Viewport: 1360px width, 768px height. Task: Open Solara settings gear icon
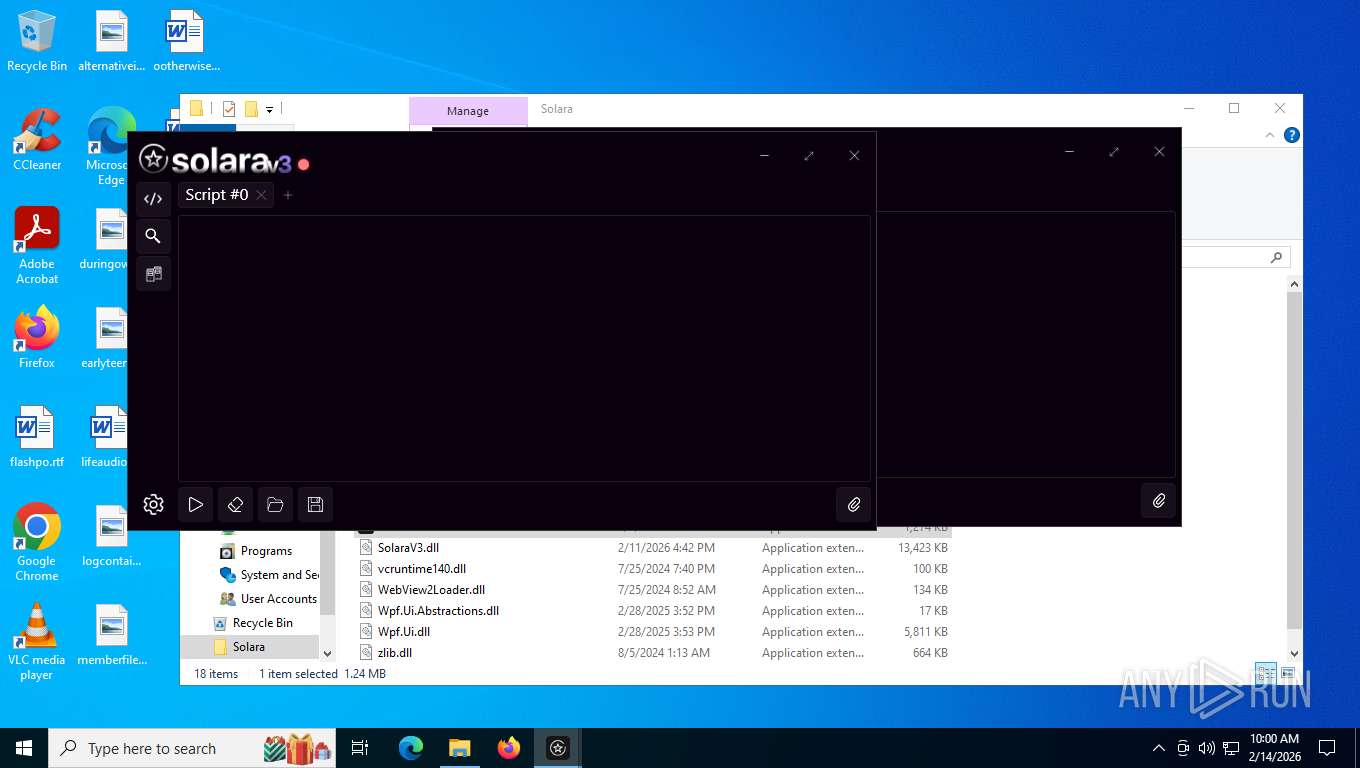pyautogui.click(x=153, y=505)
